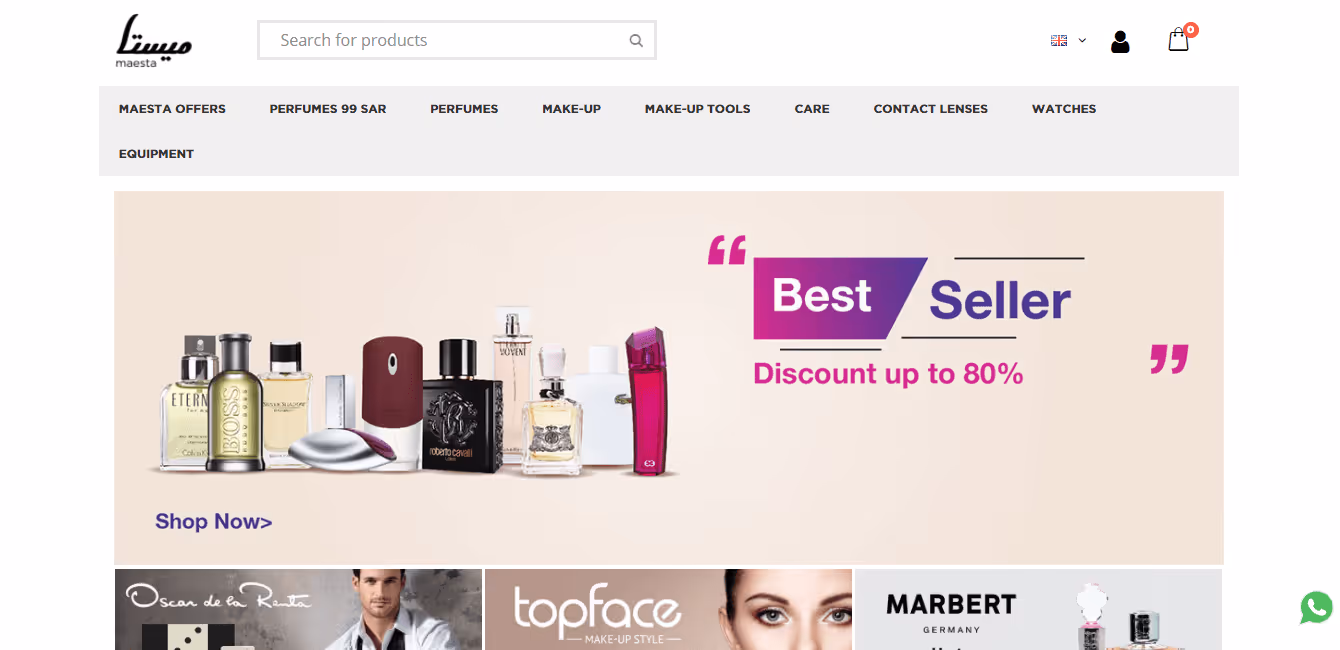Open Contact Lenses category
This screenshot has height=650, width=1340.
click(931, 109)
